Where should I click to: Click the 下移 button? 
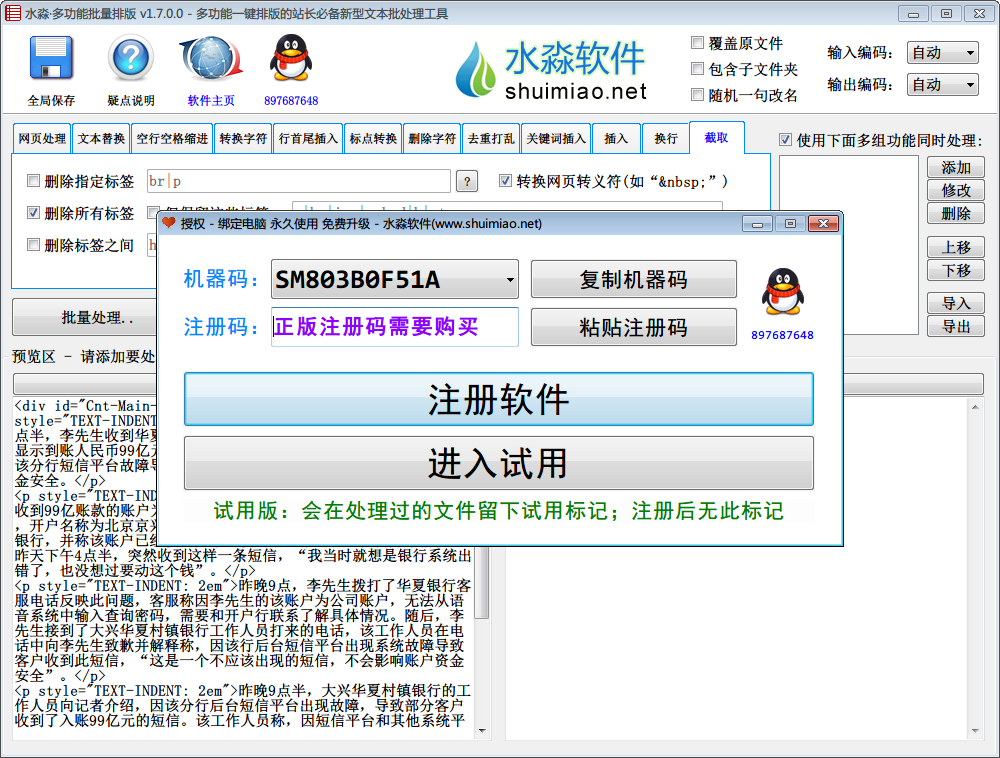(955, 270)
